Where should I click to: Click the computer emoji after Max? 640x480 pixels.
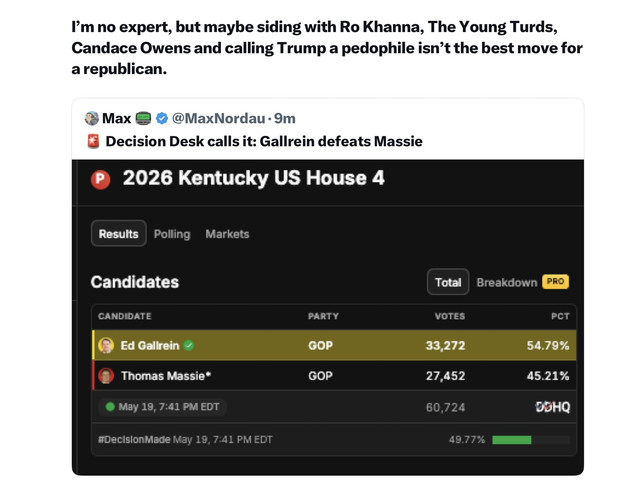point(143,118)
